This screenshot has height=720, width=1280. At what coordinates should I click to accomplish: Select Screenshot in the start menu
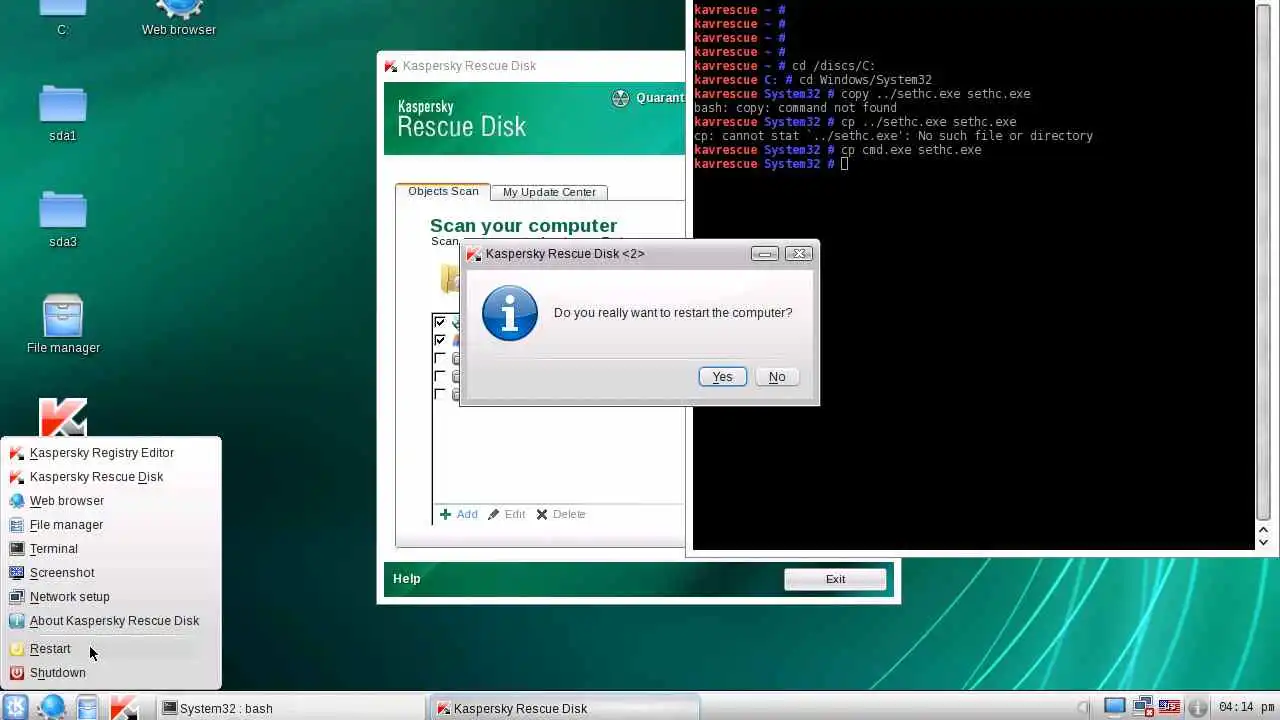(62, 573)
